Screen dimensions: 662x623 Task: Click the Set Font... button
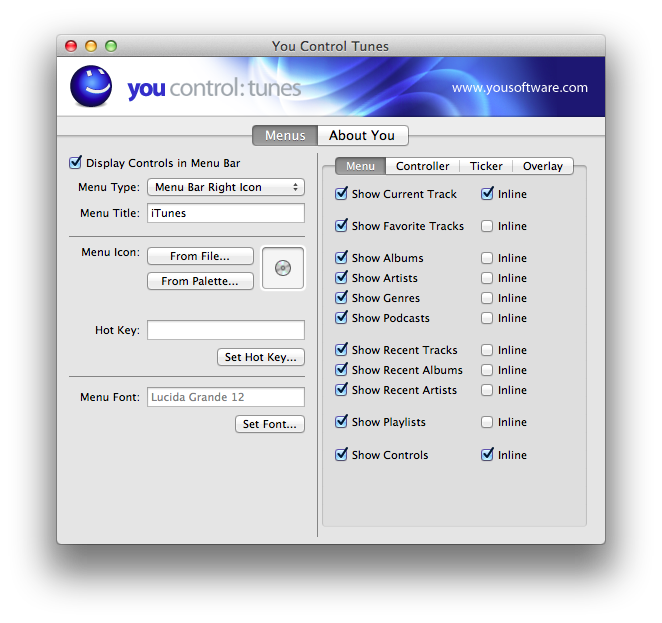(x=270, y=424)
